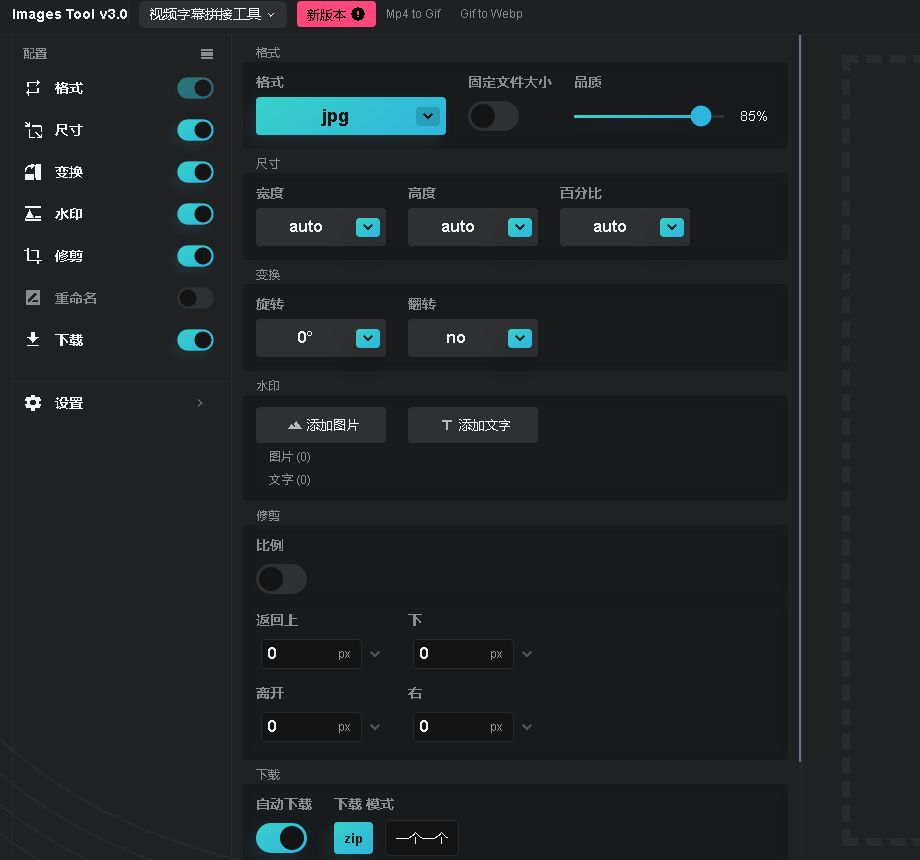Enable the 重命名 (Rename) toggle
This screenshot has height=860, width=920.
point(195,298)
